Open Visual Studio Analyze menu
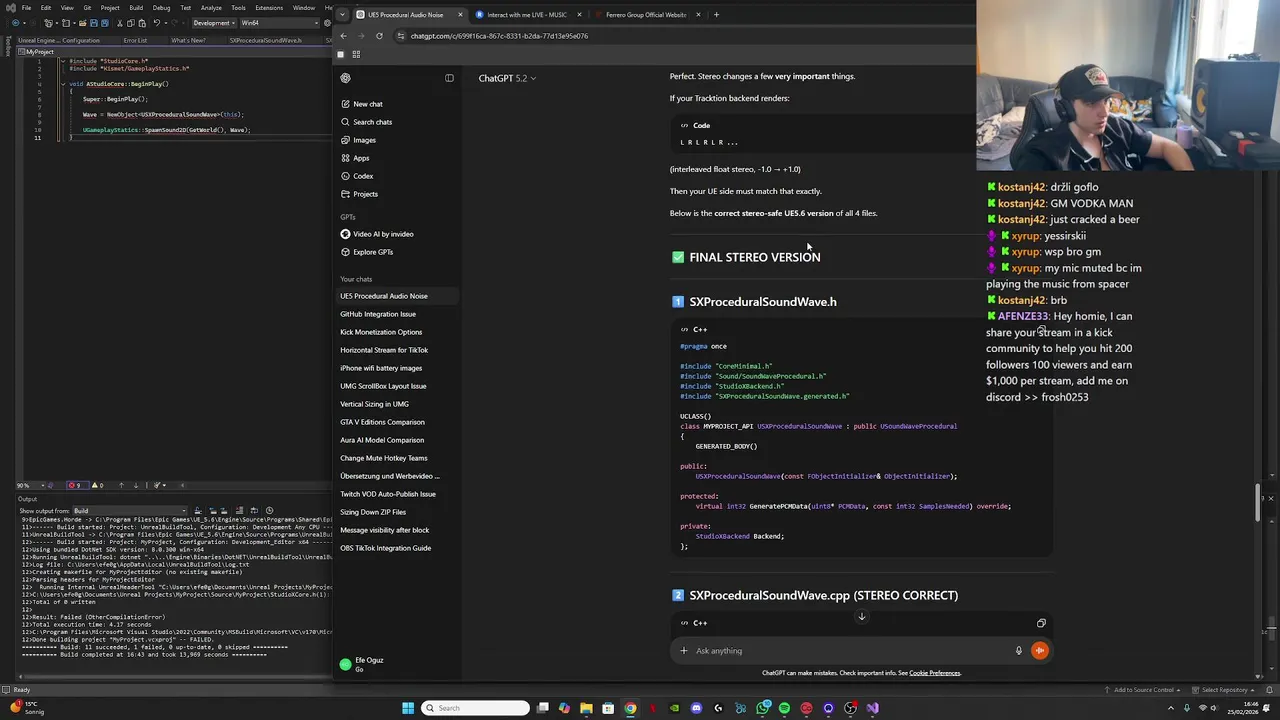This screenshot has height=720, width=1280. tap(211, 7)
